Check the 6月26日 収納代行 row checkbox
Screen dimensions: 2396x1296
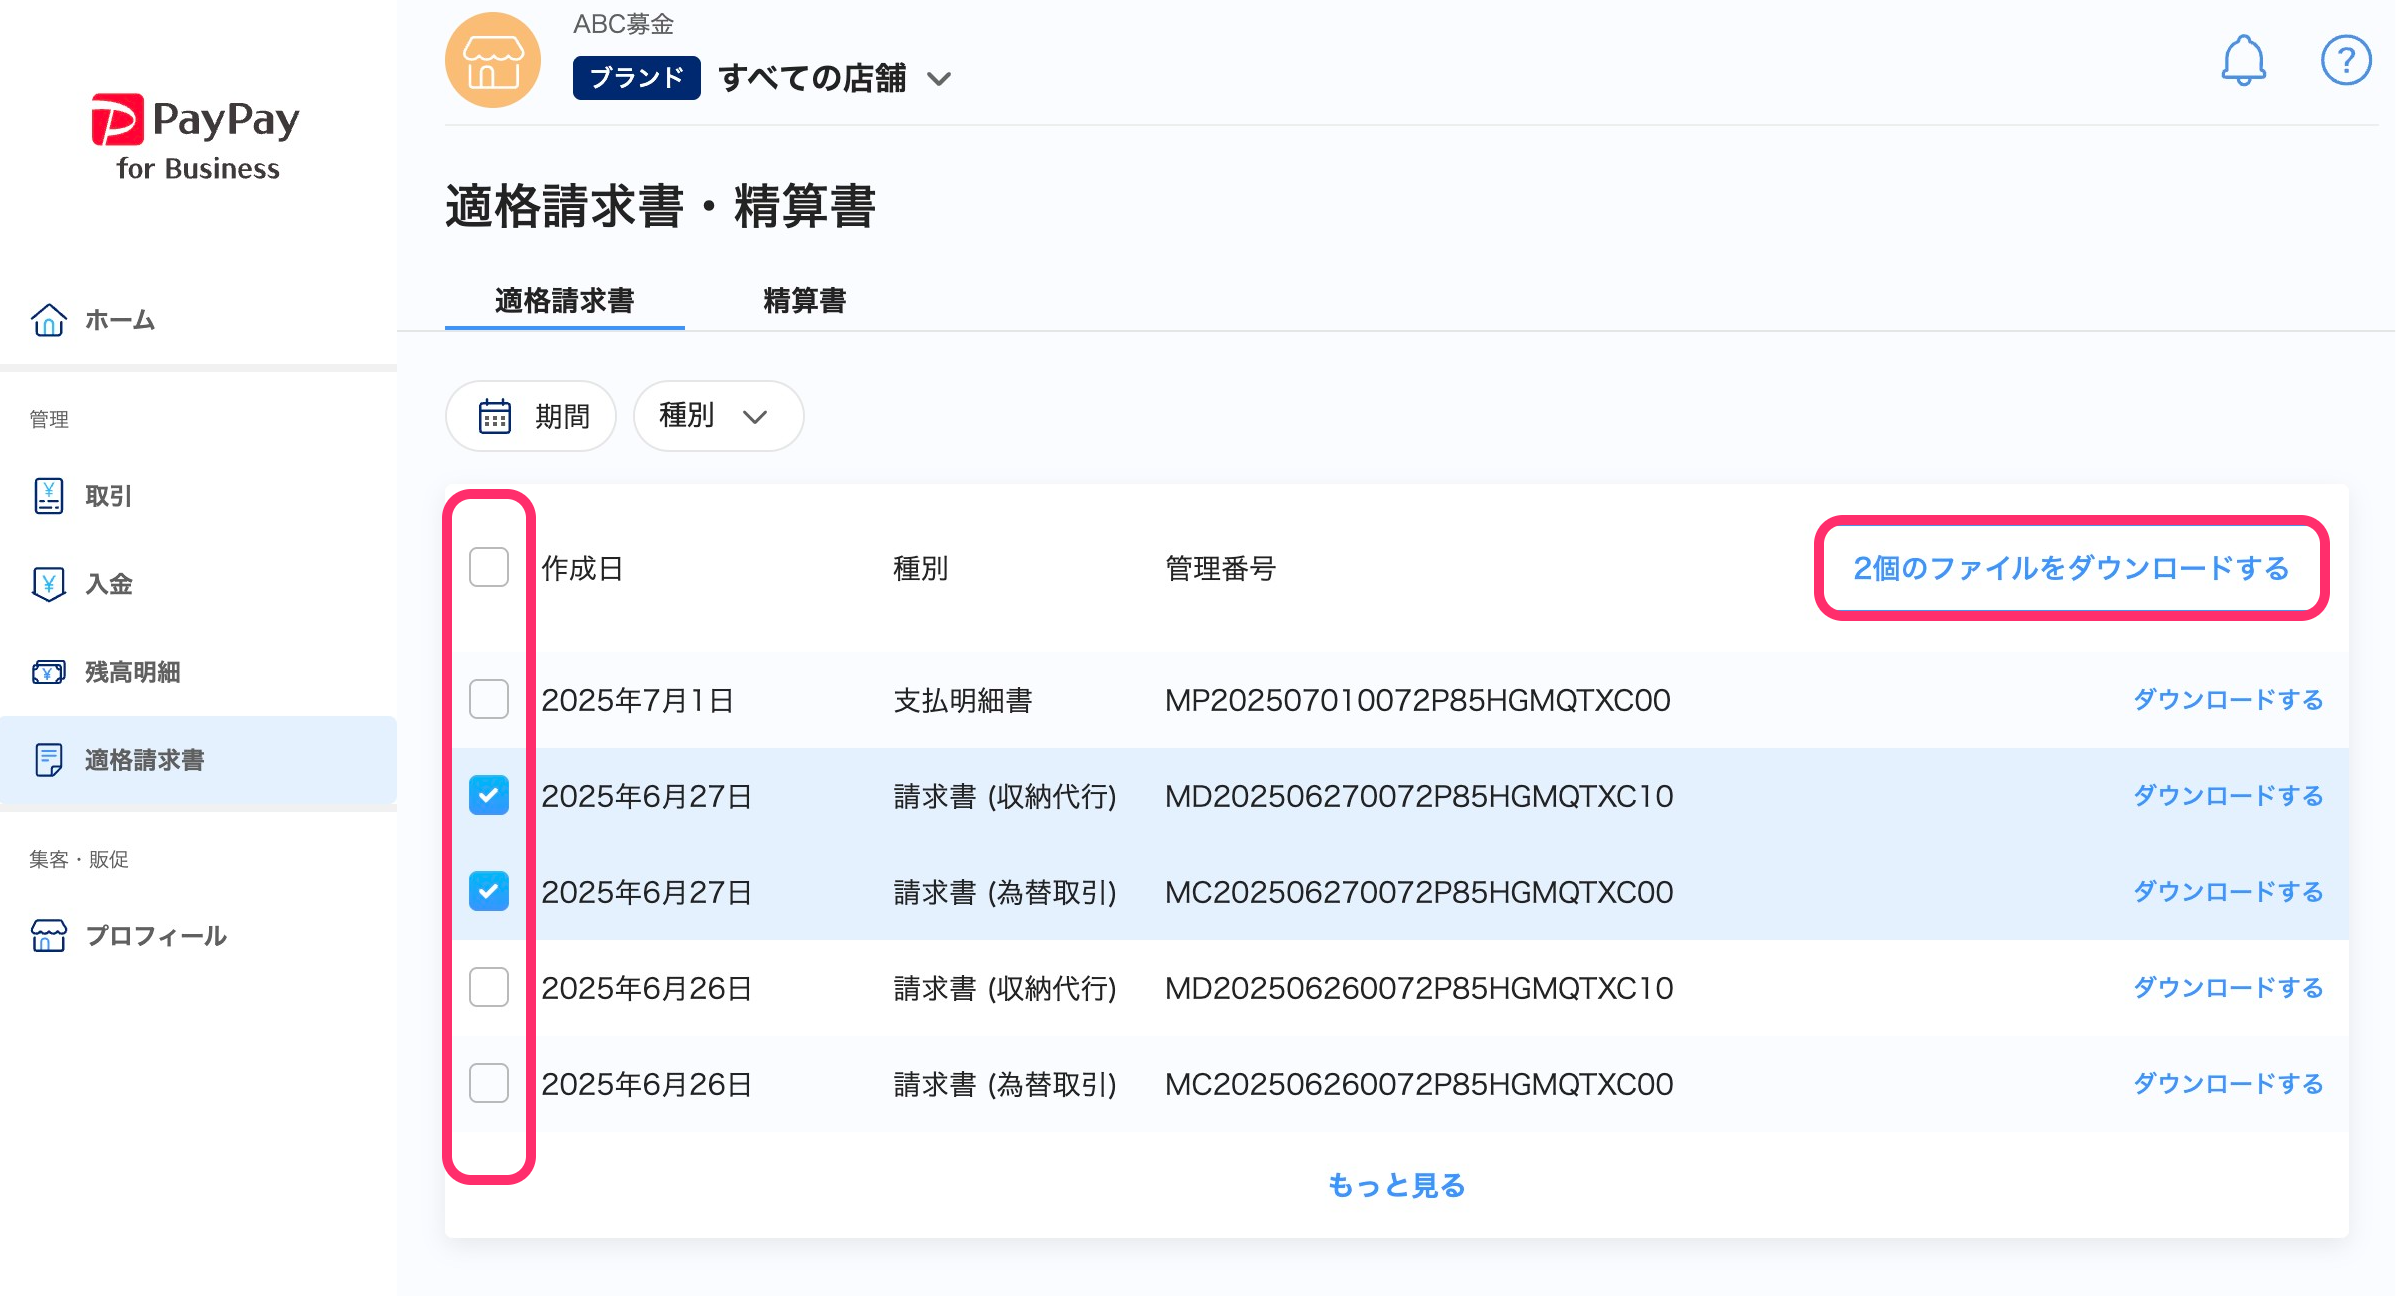(x=489, y=987)
